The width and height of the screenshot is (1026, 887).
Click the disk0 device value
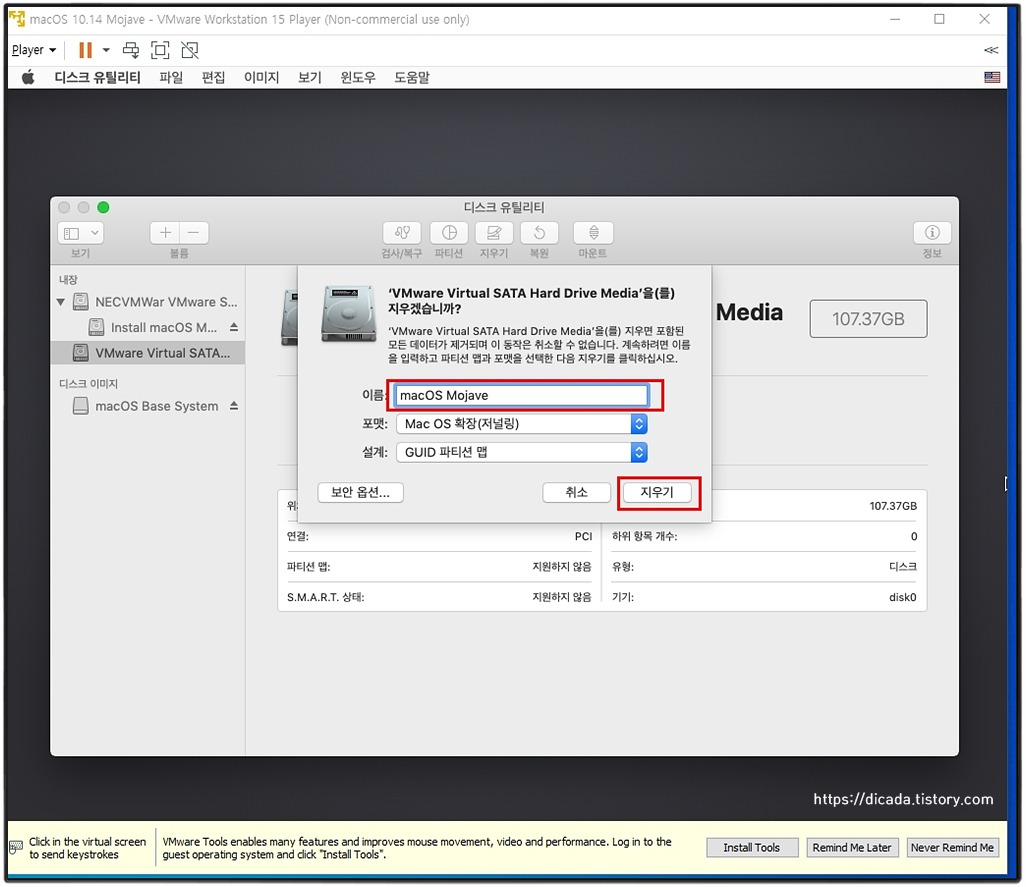click(903, 597)
